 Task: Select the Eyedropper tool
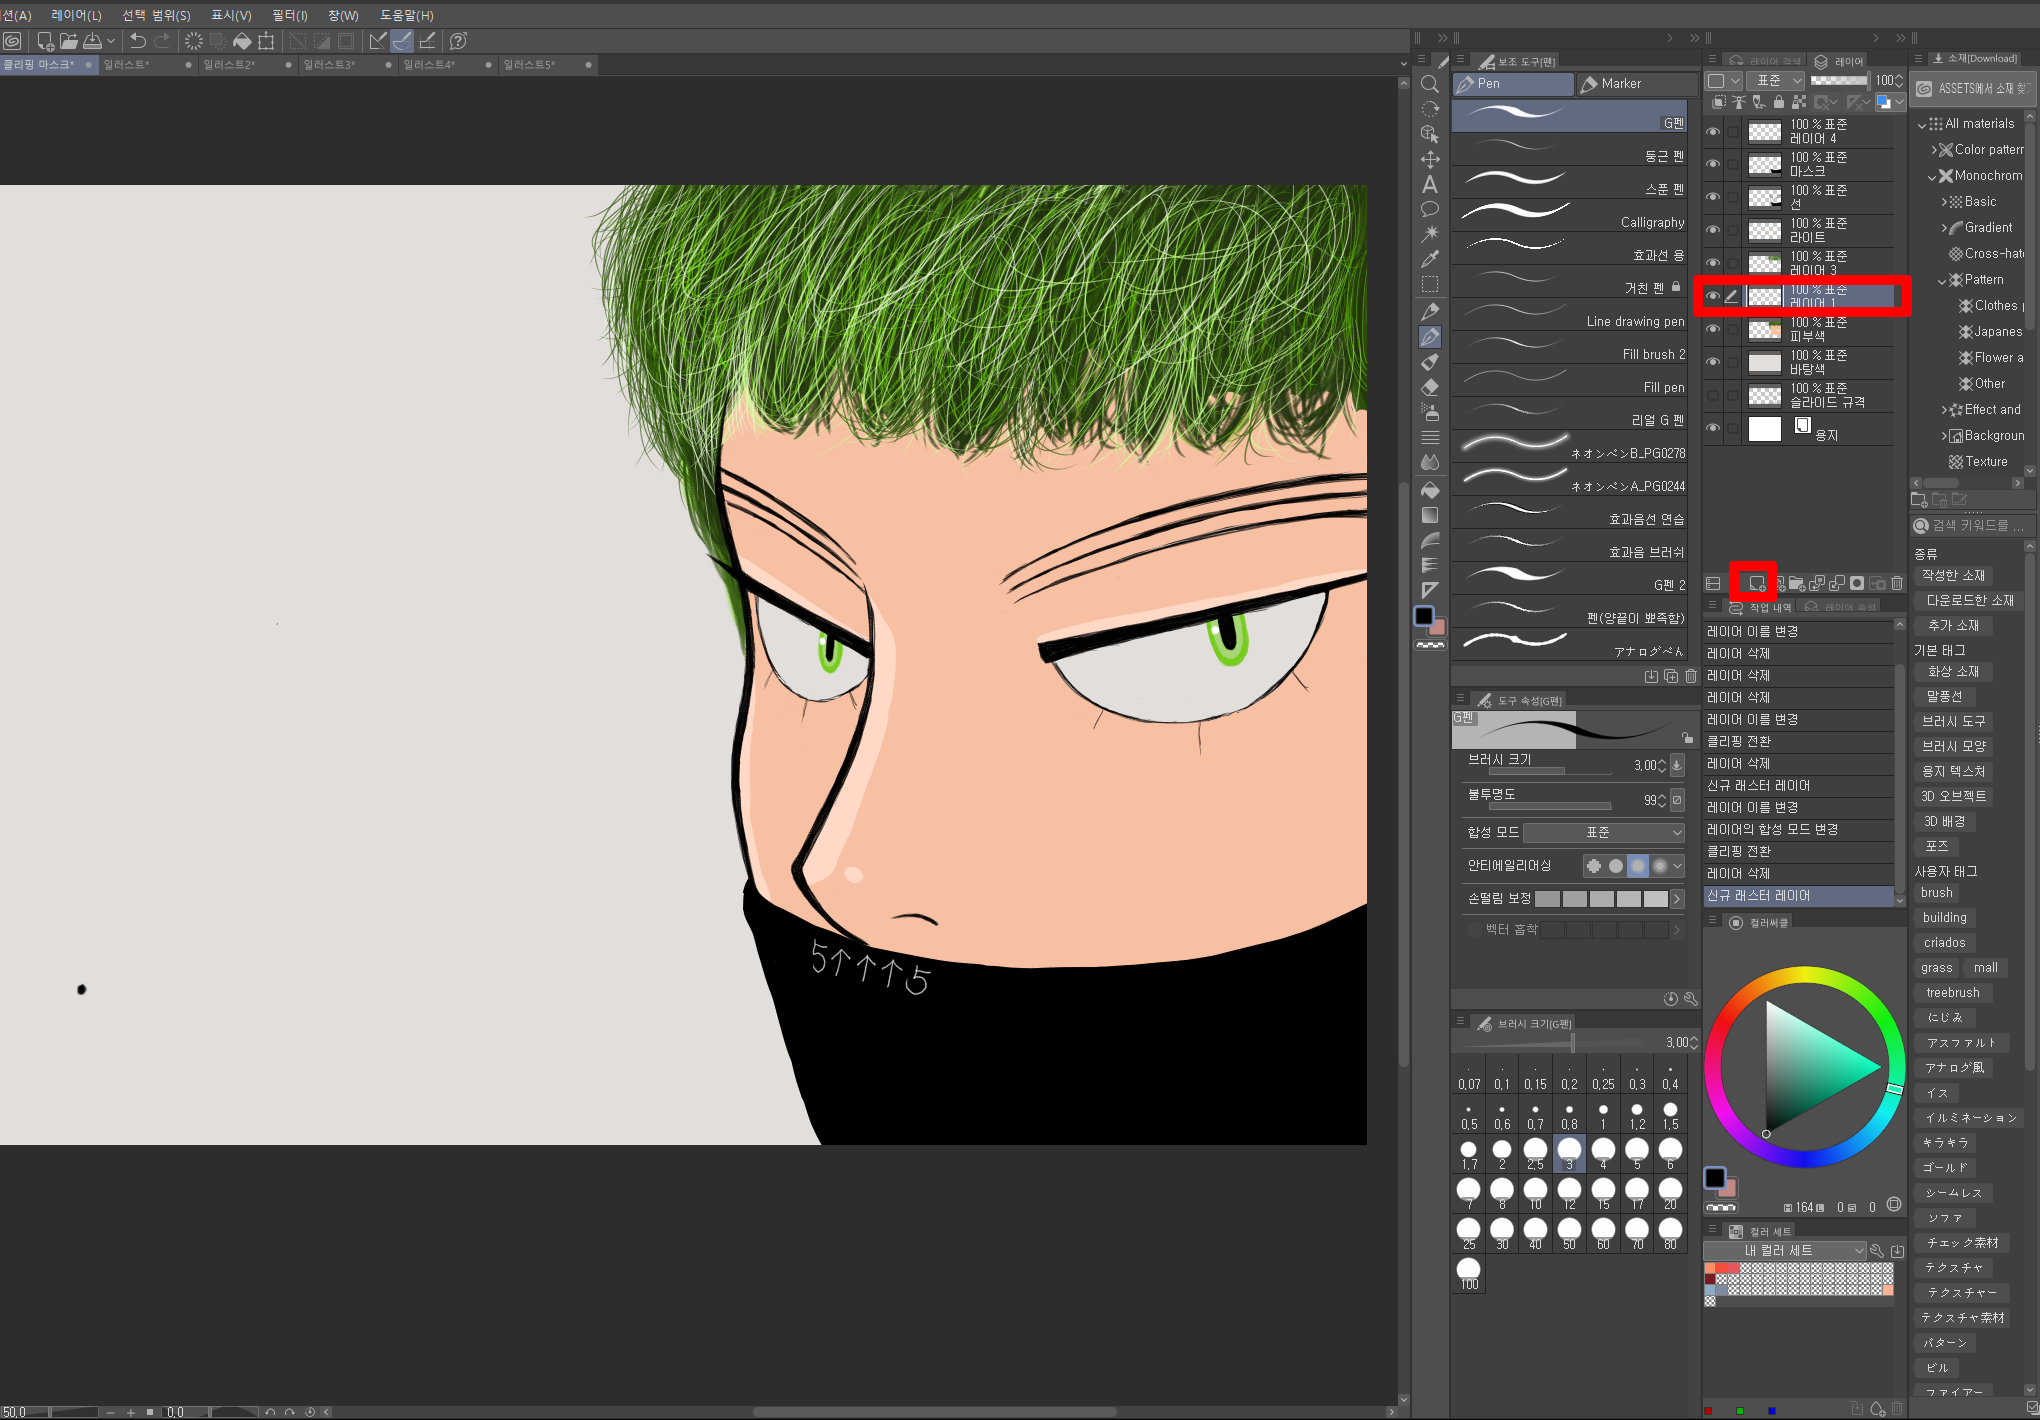click(1430, 259)
